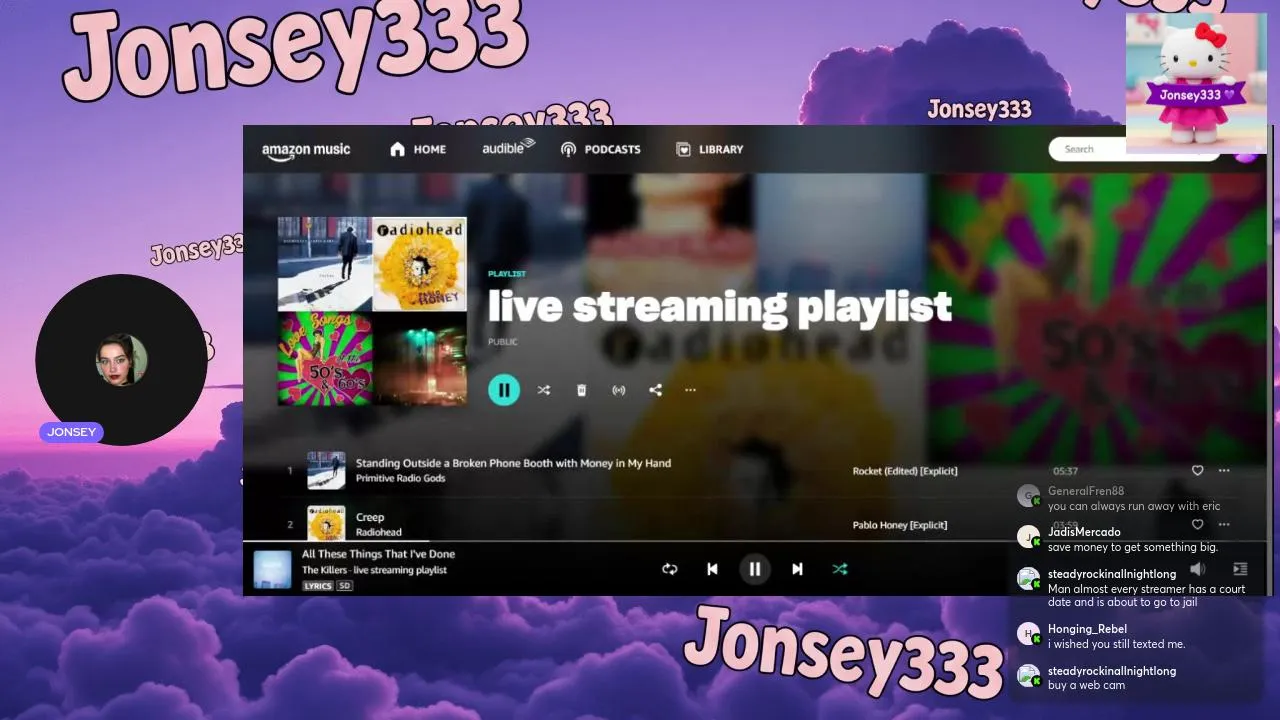Pause playback in the bottom player bar
This screenshot has height=720, width=1280.
(755, 569)
